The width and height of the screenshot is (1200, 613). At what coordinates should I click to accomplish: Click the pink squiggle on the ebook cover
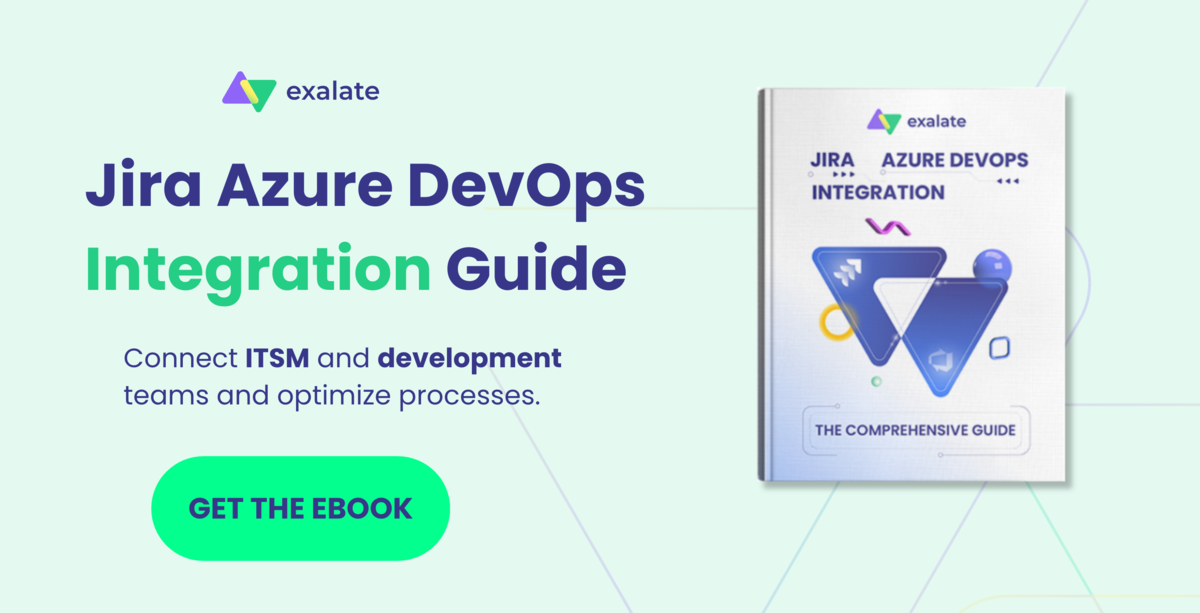coord(887,227)
